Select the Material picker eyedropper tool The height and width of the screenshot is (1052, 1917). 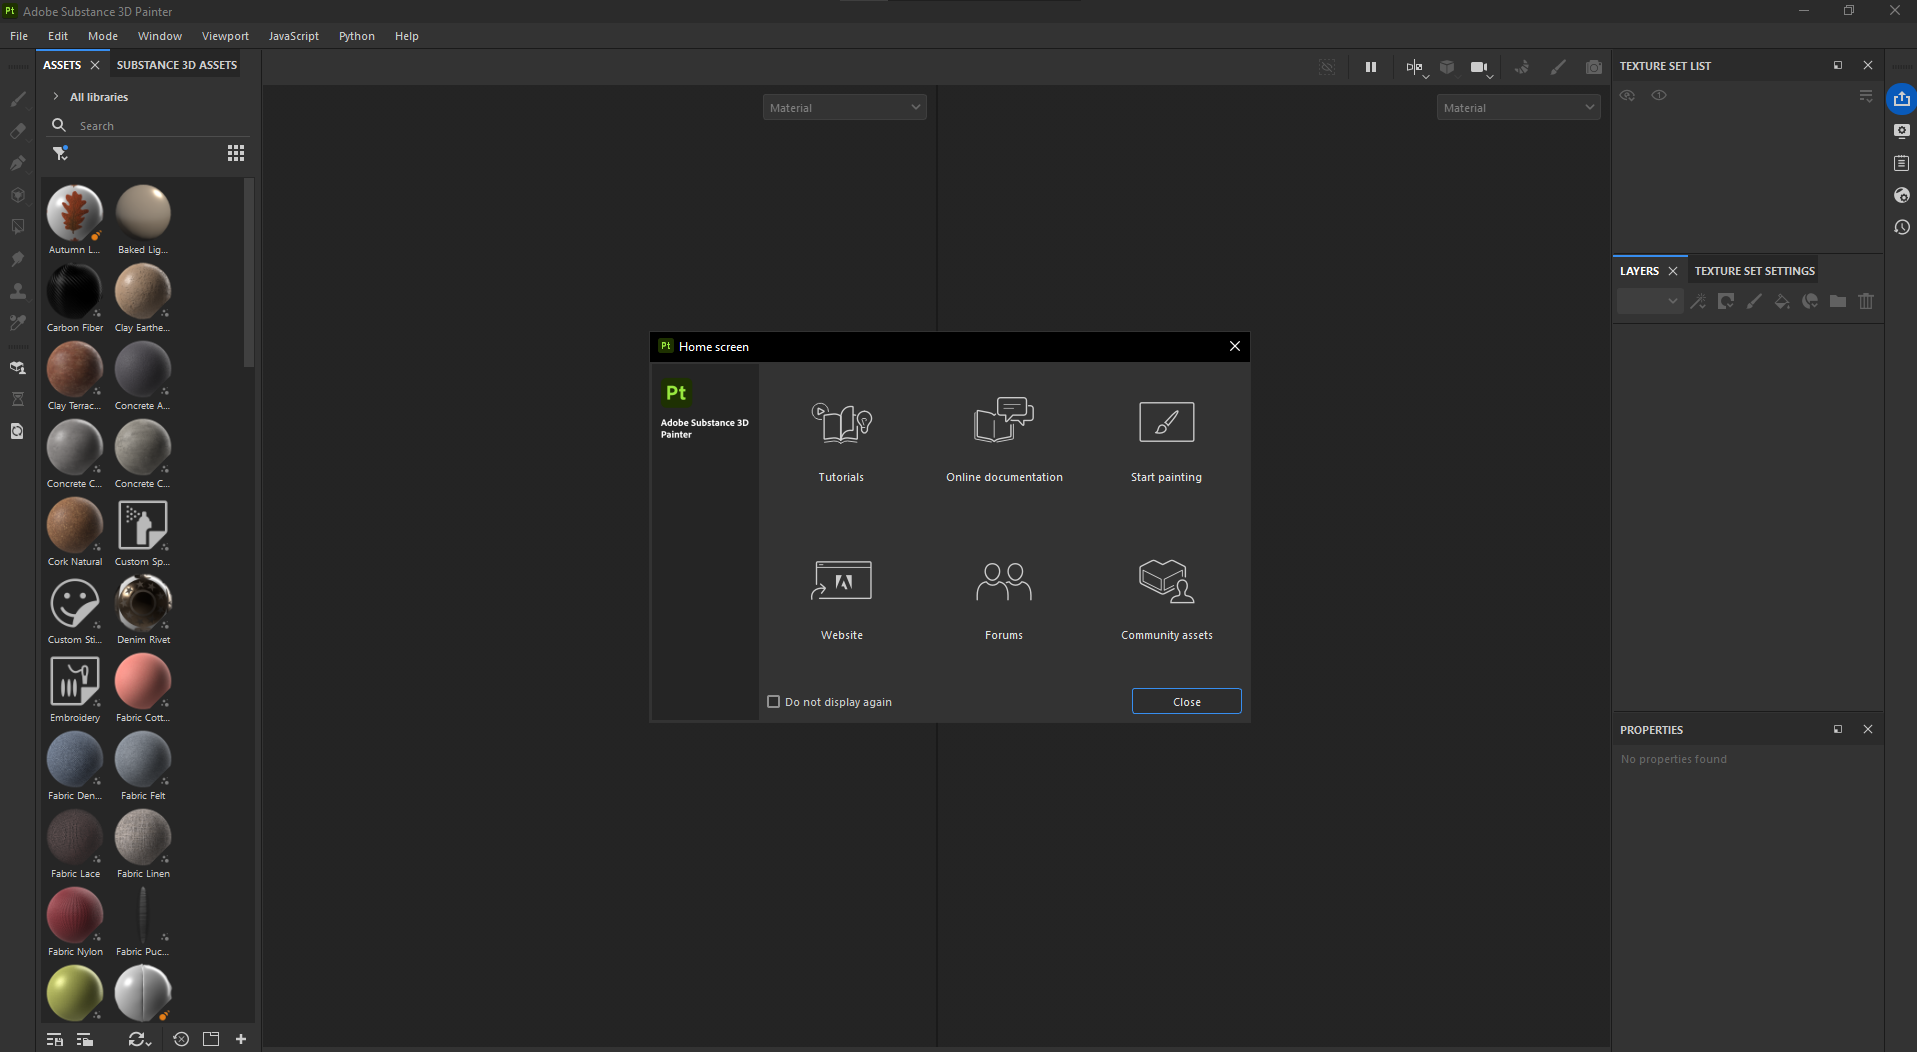[x=17, y=323]
